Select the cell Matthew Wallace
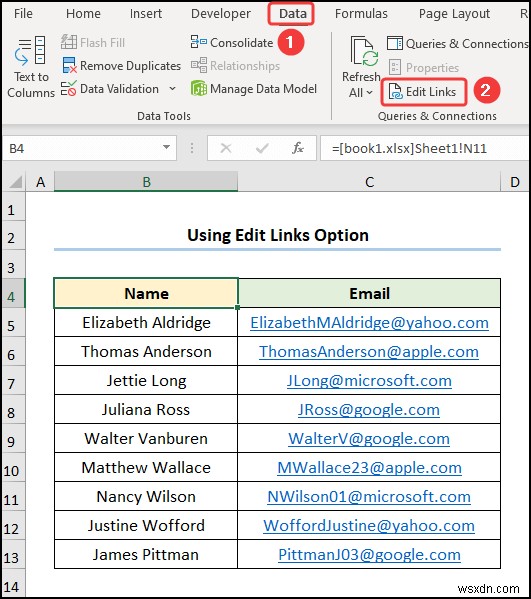Image resolution: width=531 pixels, height=599 pixels. point(146,468)
